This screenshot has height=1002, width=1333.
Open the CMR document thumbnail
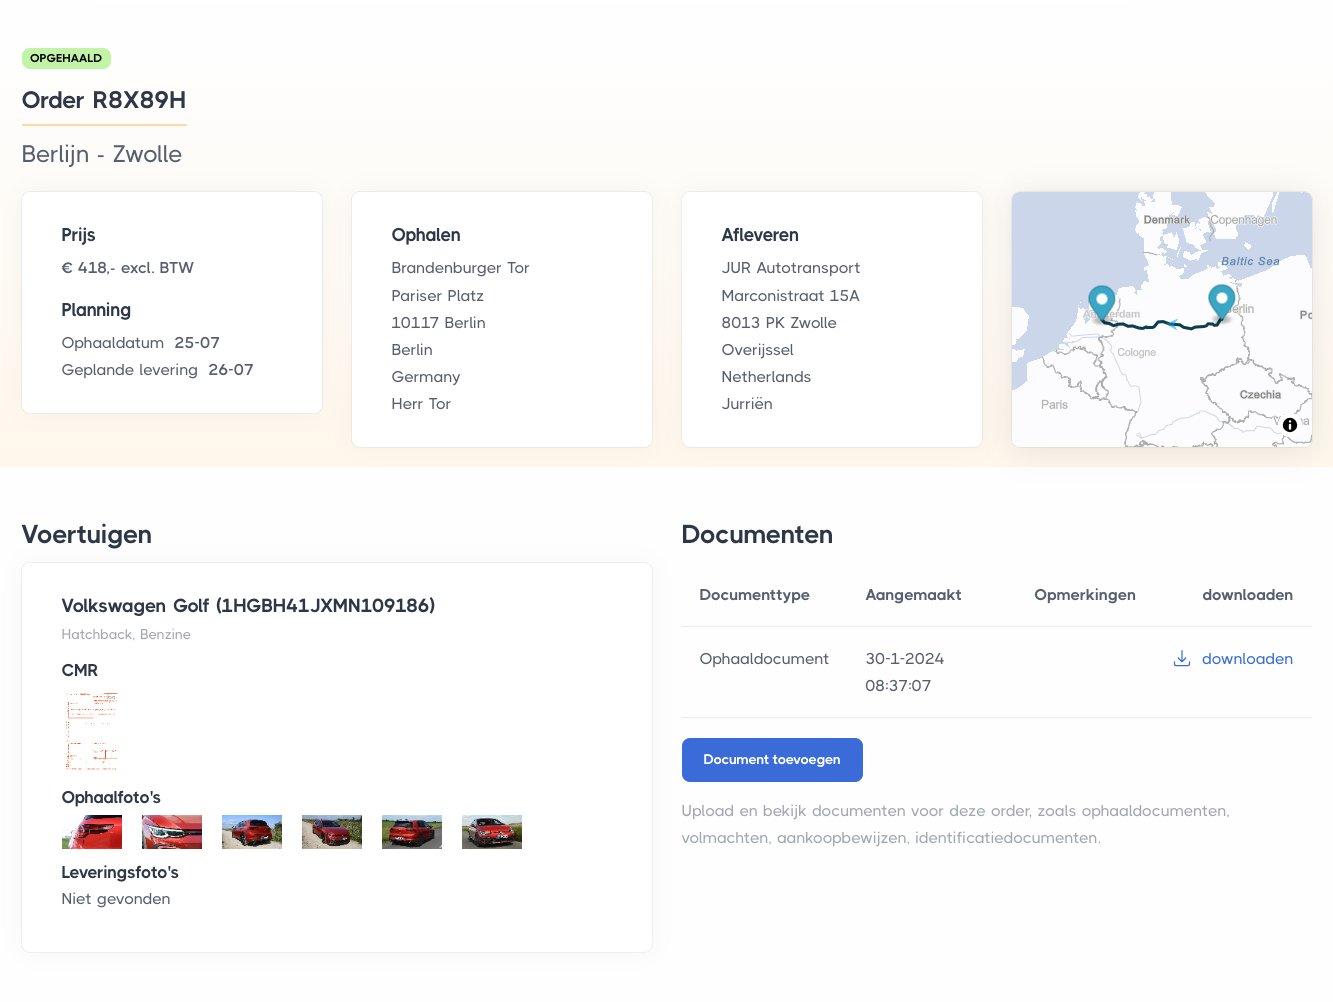click(x=92, y=730)
